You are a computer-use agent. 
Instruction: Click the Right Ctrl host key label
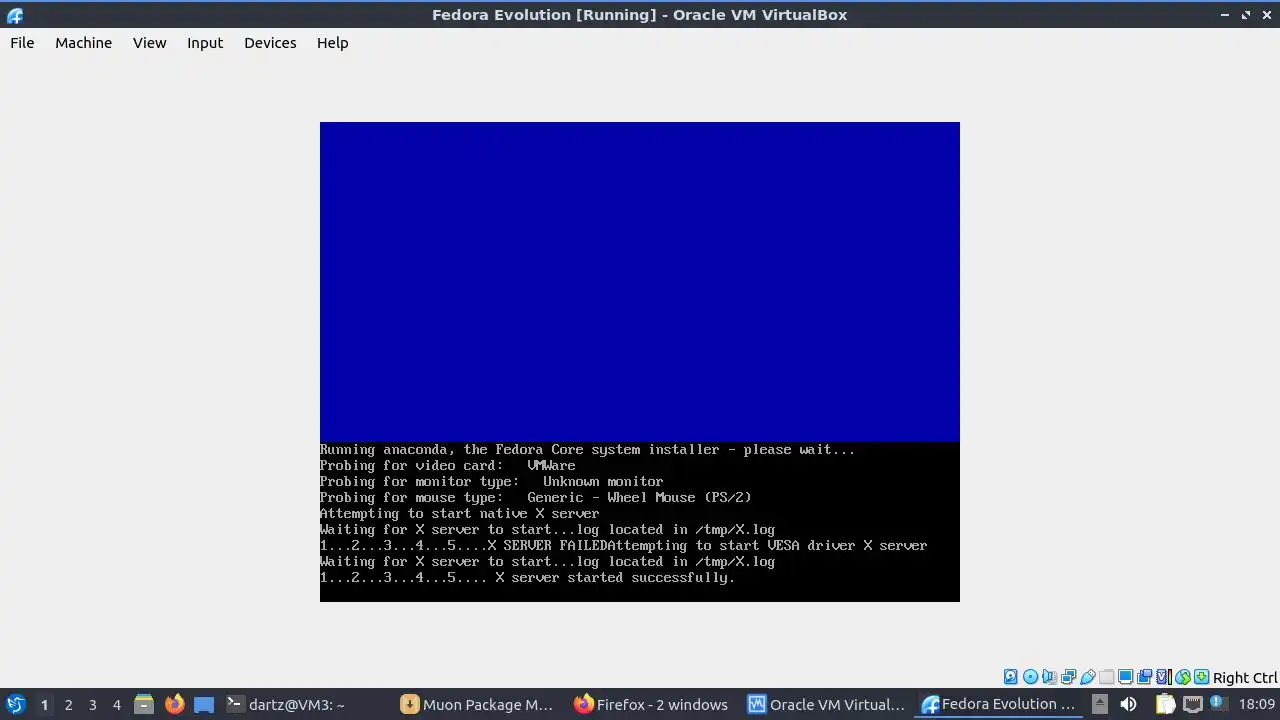[x=1245, y=678]
